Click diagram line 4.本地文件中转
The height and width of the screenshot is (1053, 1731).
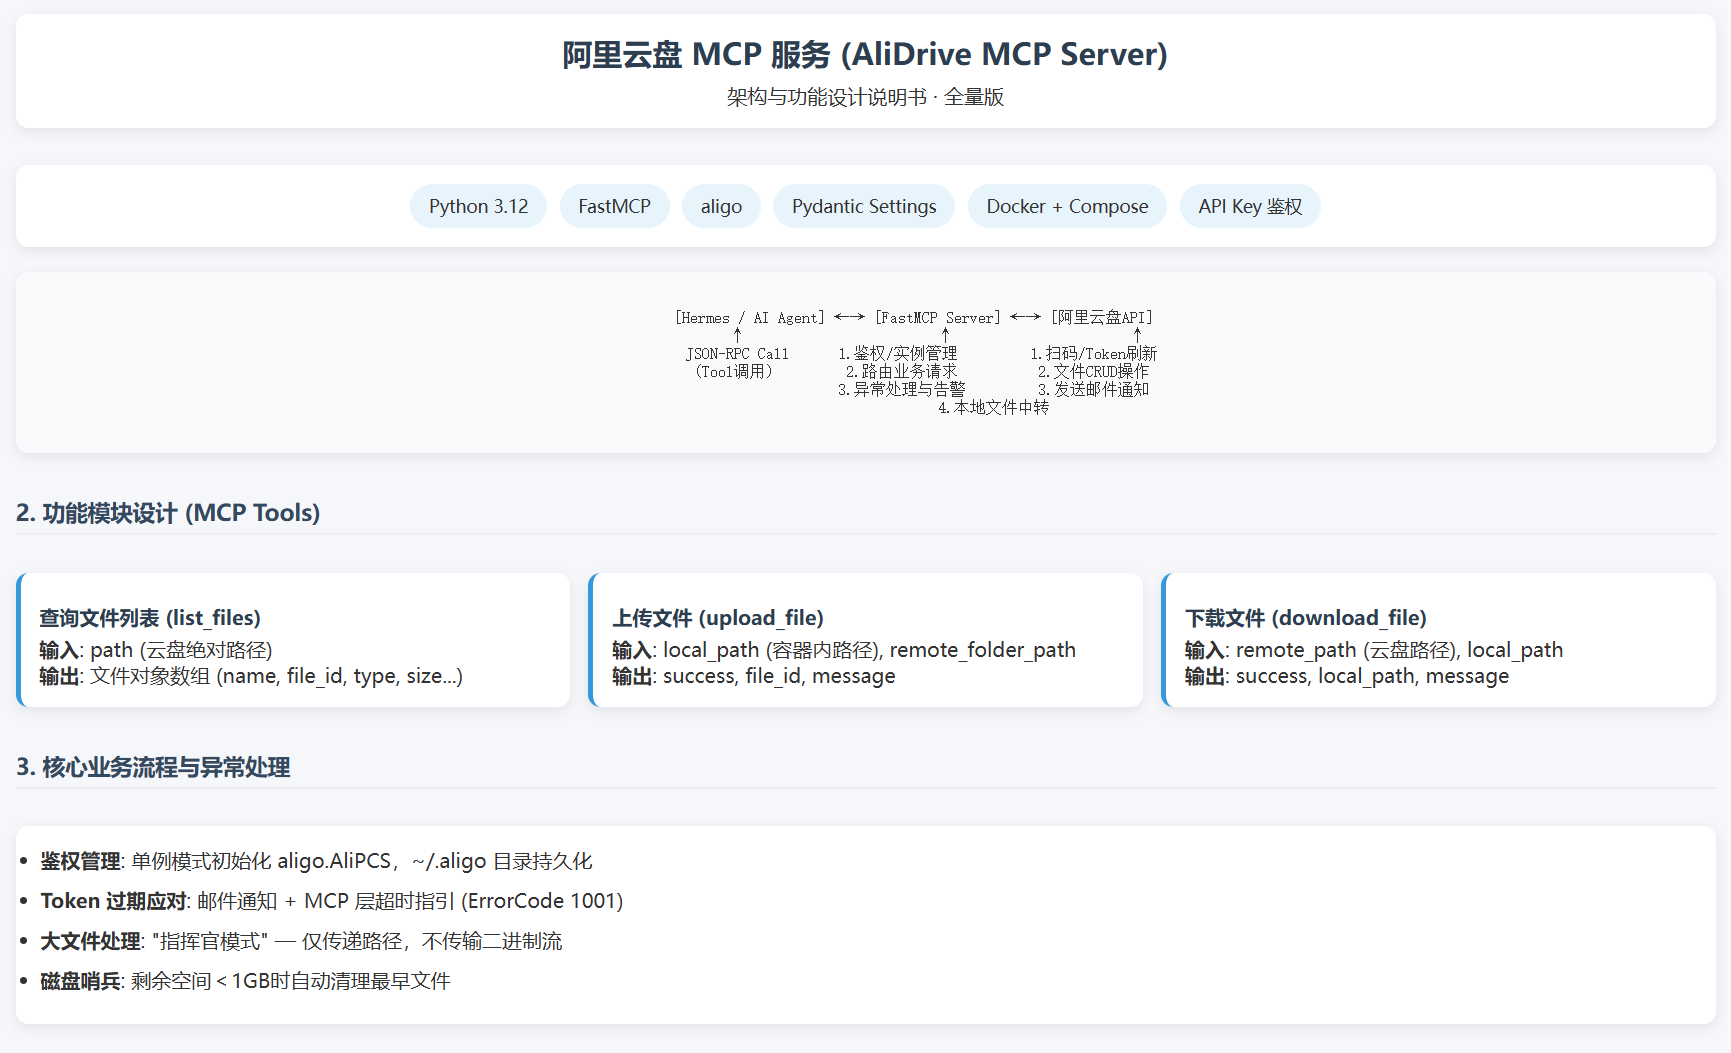point(994,408)
